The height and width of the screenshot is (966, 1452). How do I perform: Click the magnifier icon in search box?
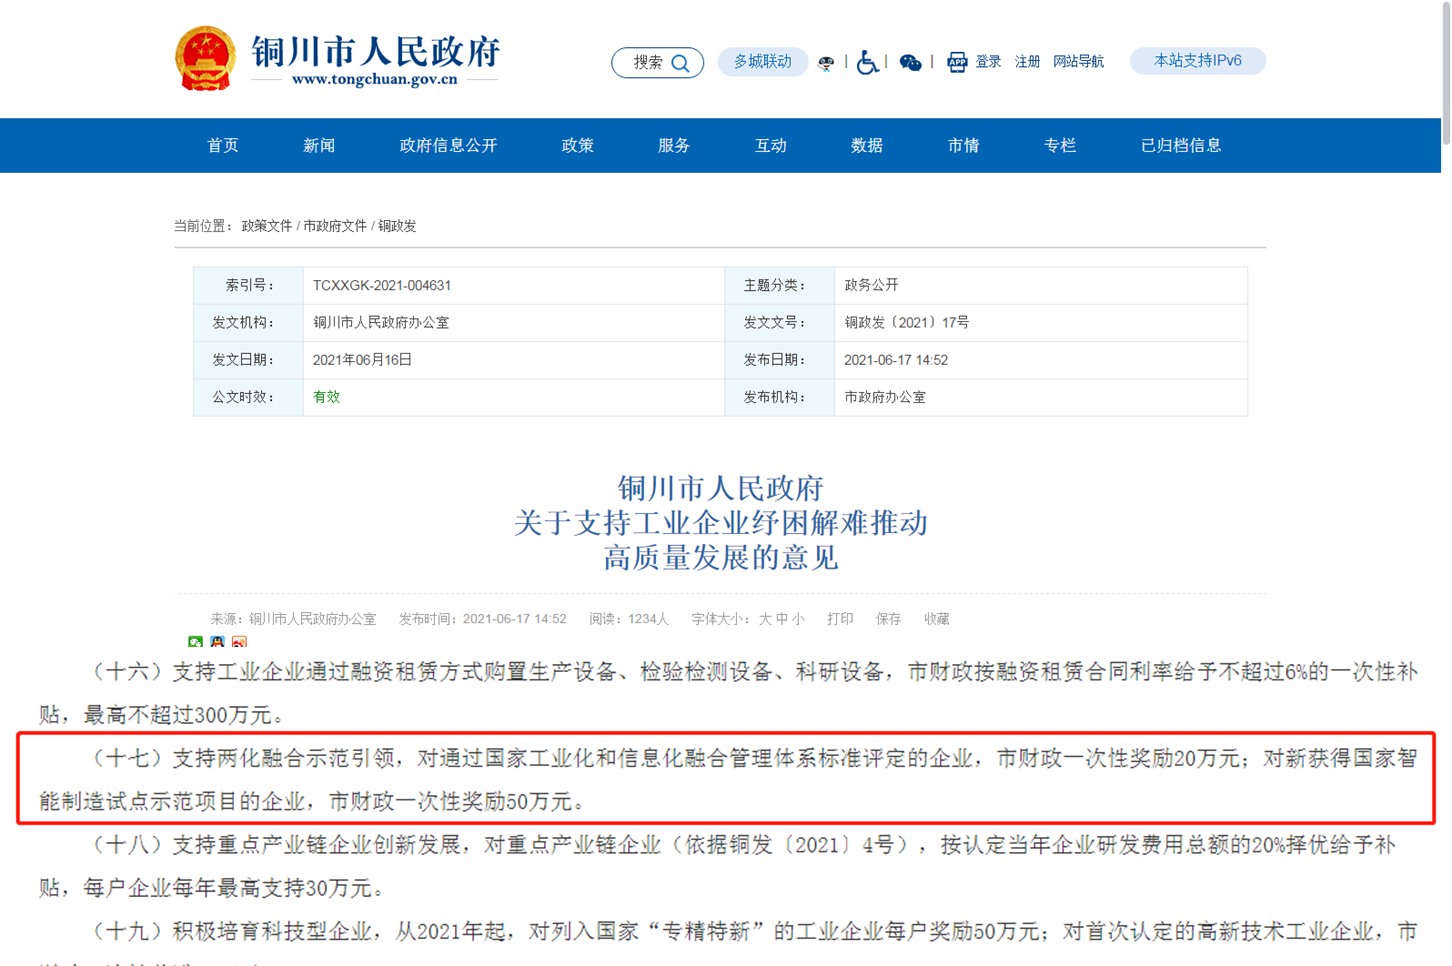681,63
